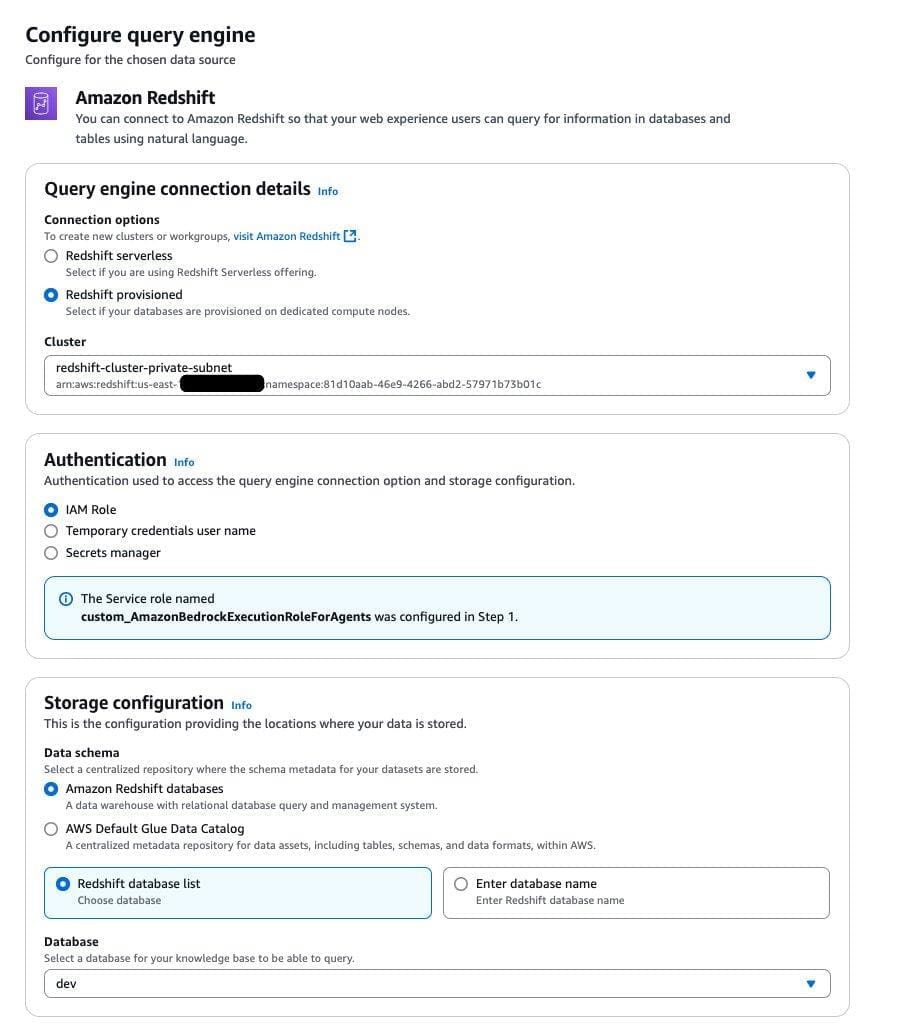Choose Secrets manager authentication
The width and height of the screenshot is (922, 1035).
click(51, 553)
